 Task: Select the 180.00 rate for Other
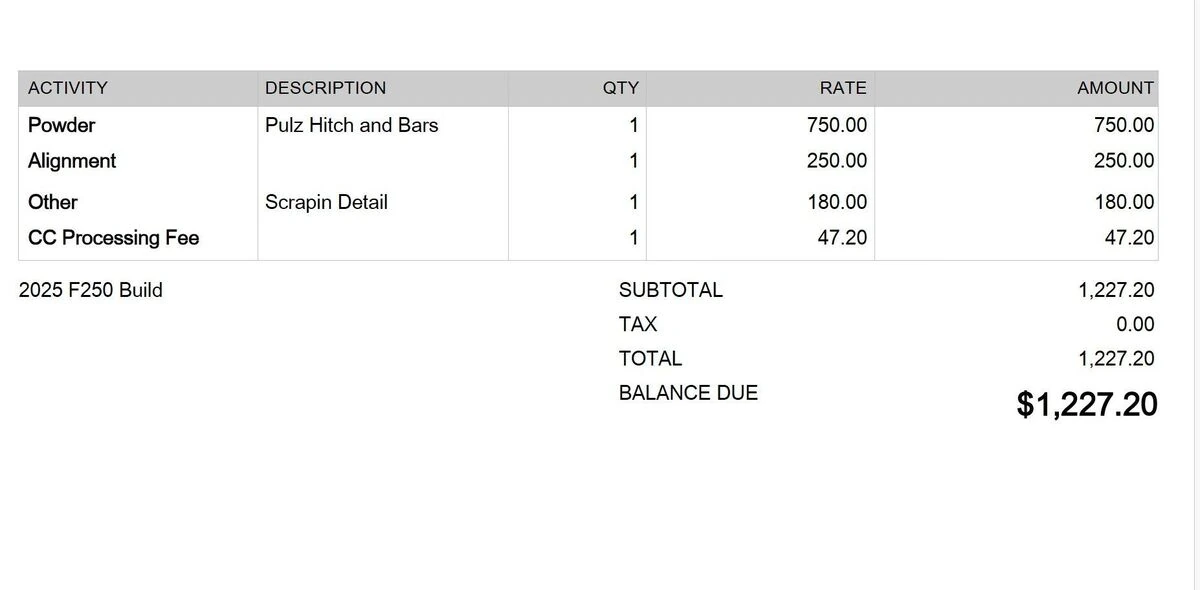837,202
